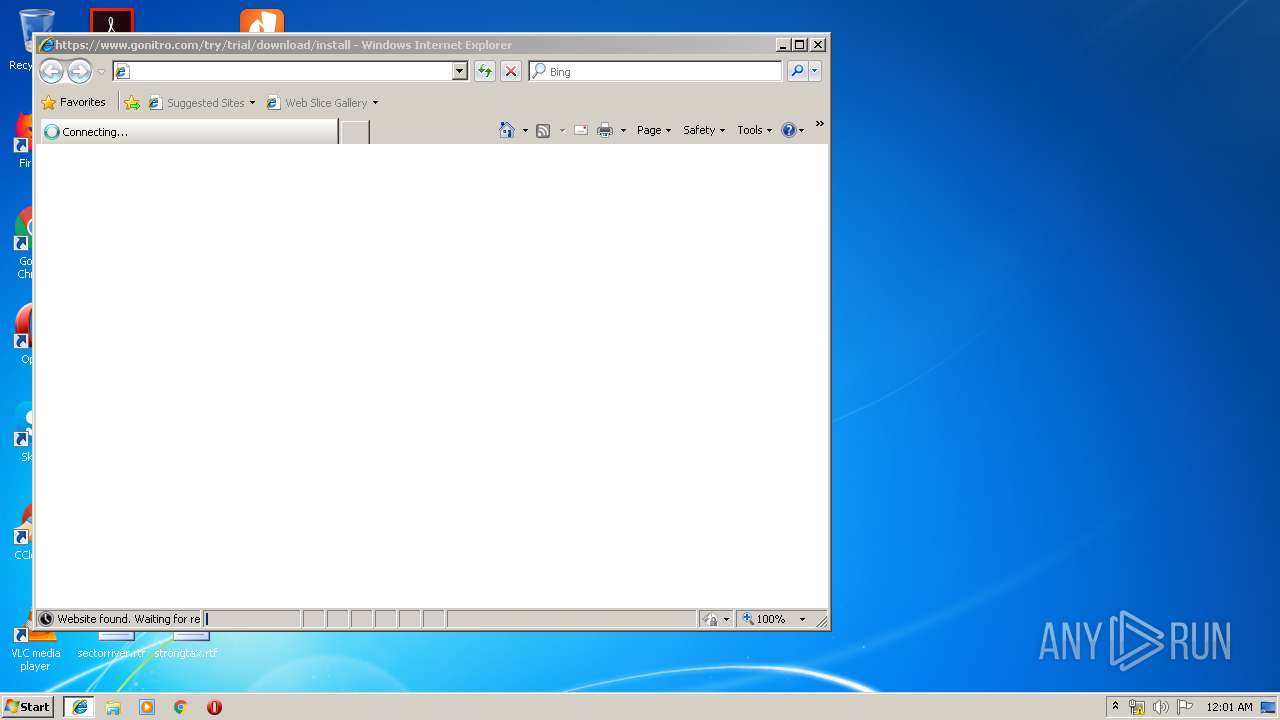This screenshot has width=1280, height=720.
Task: Expand the address bar URL dropdown
Action: (460, 71)
